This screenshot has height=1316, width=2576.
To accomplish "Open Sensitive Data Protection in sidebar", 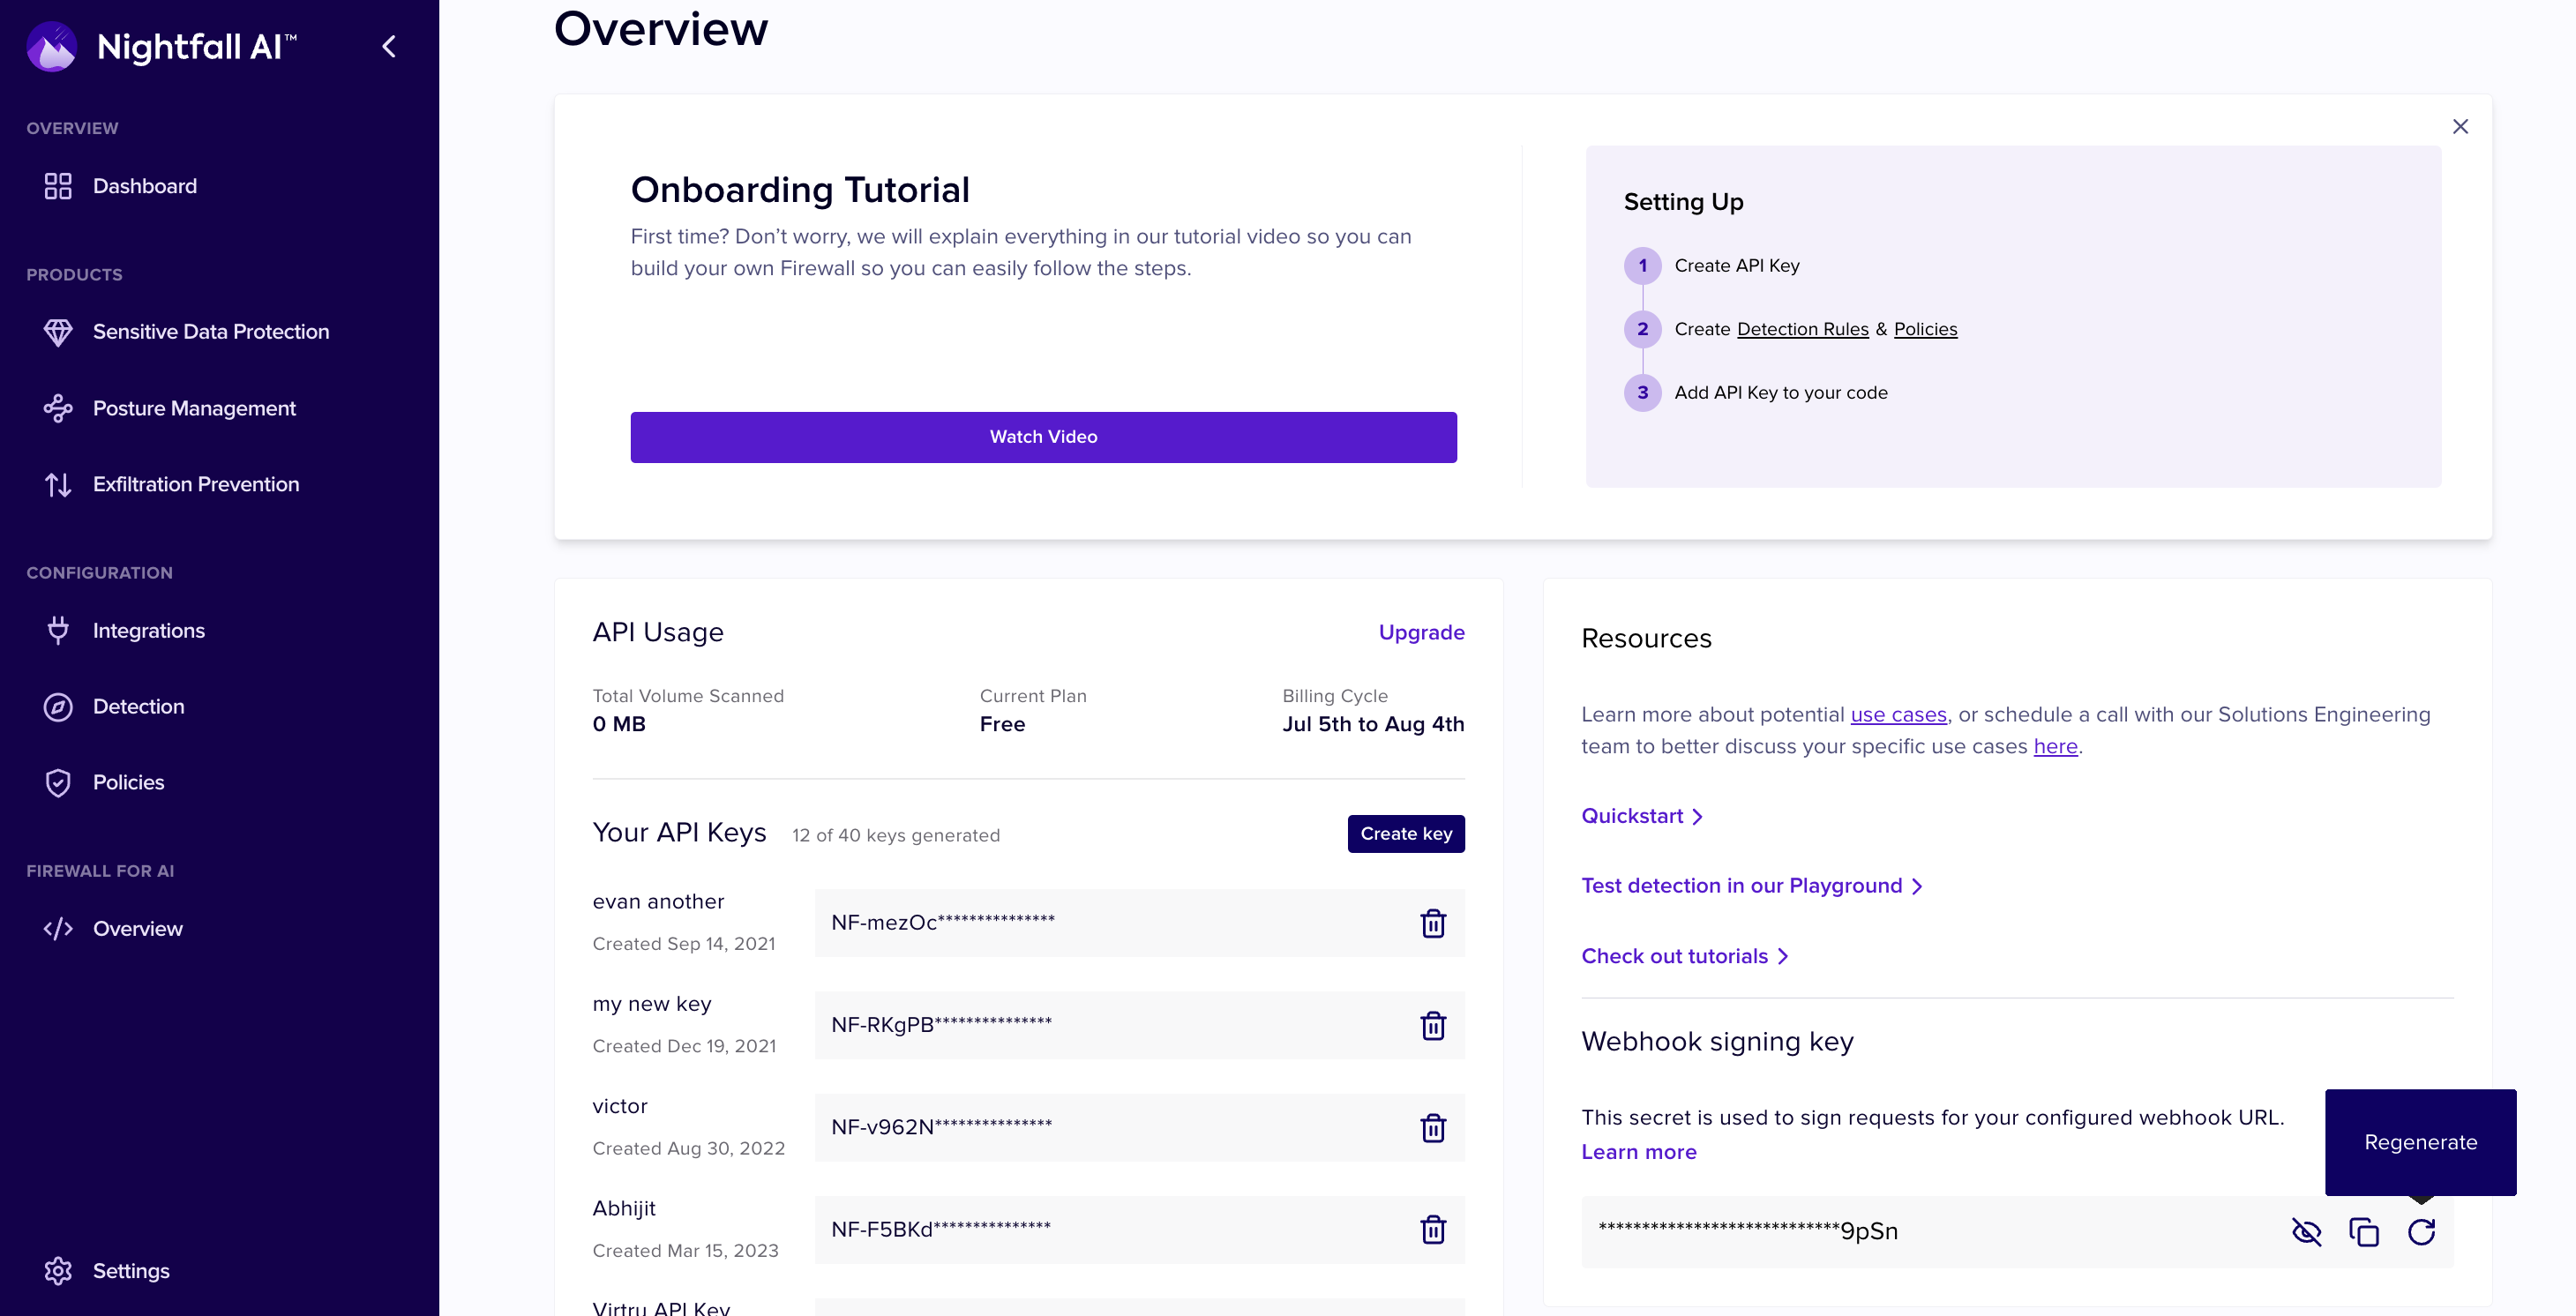I will click(210, 332).
